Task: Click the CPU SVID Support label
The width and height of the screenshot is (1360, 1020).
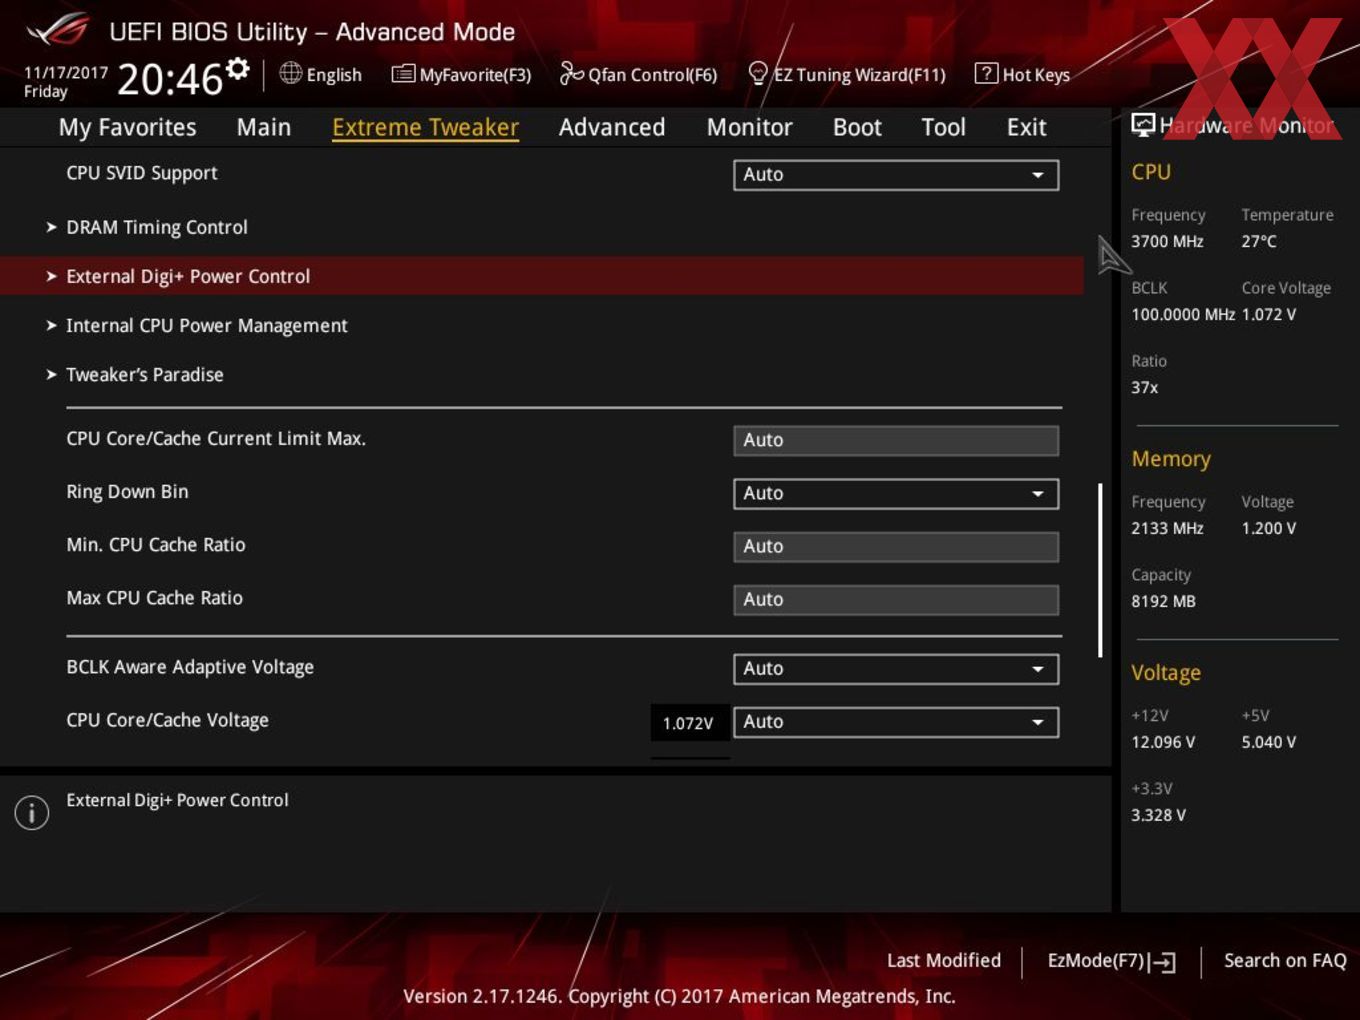Action: coord(142,173)
